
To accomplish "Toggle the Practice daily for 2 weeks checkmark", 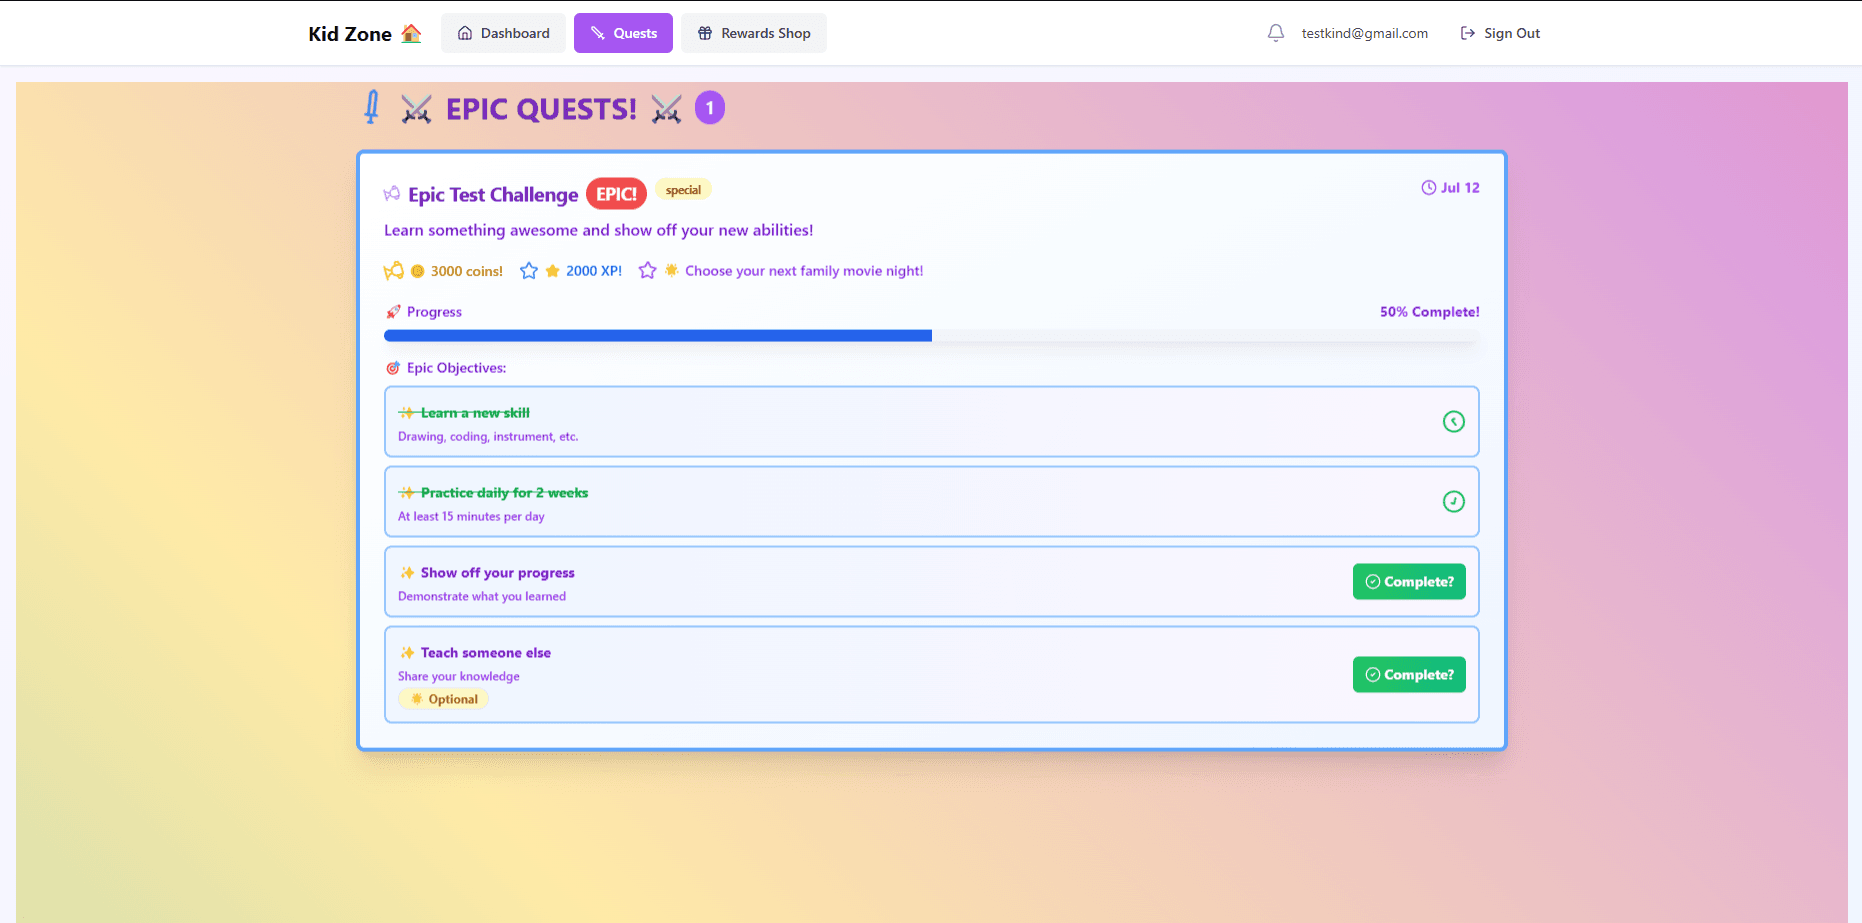I will click(x=1454, y=502).
